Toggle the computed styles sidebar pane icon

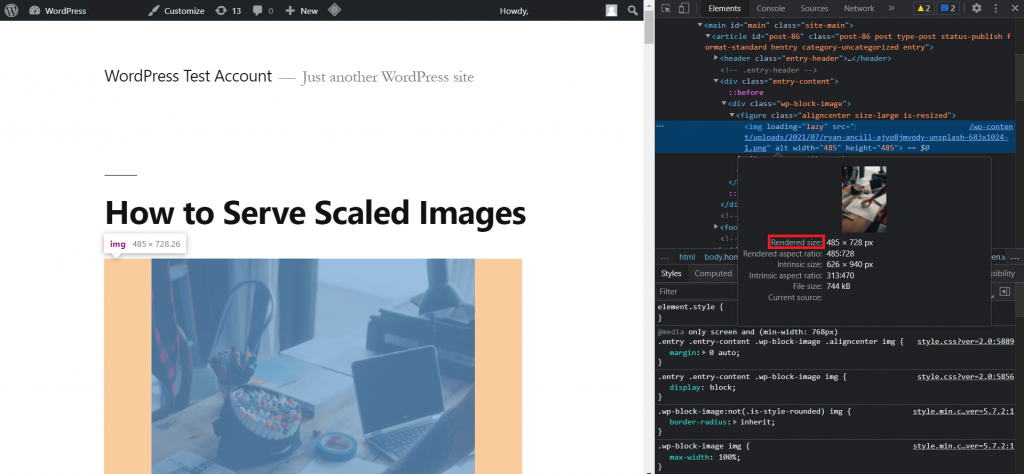coord(1004,291)
